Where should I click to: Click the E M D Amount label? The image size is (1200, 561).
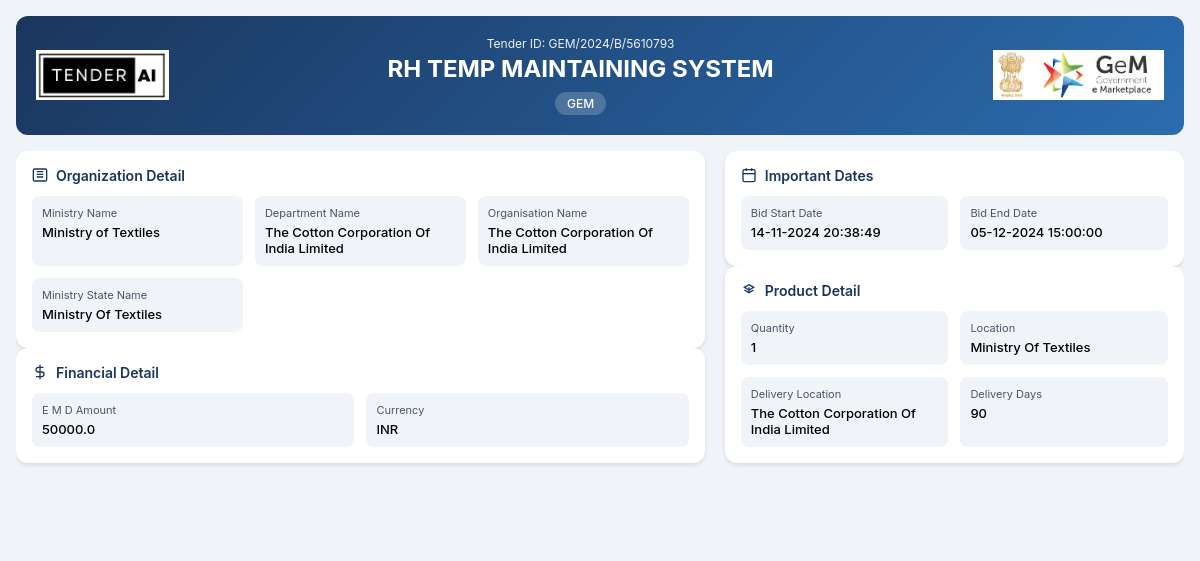point(79,410)
